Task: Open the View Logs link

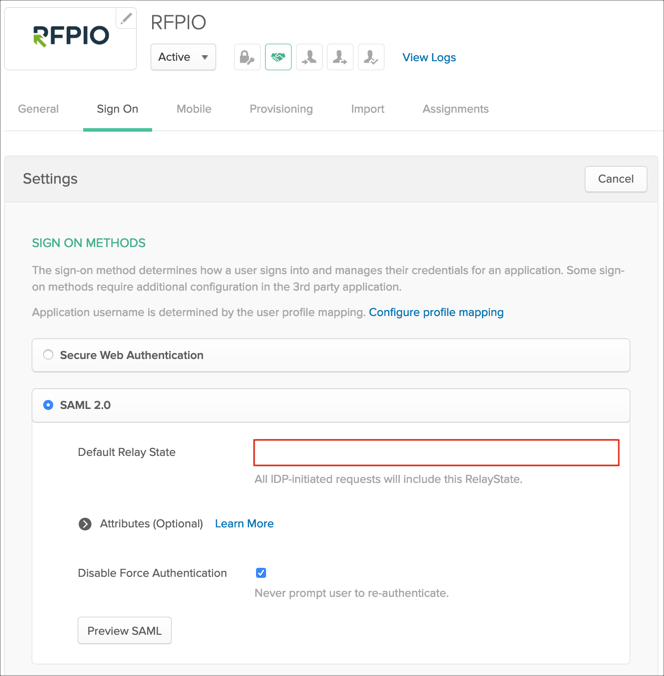Action: click(429, 57)
